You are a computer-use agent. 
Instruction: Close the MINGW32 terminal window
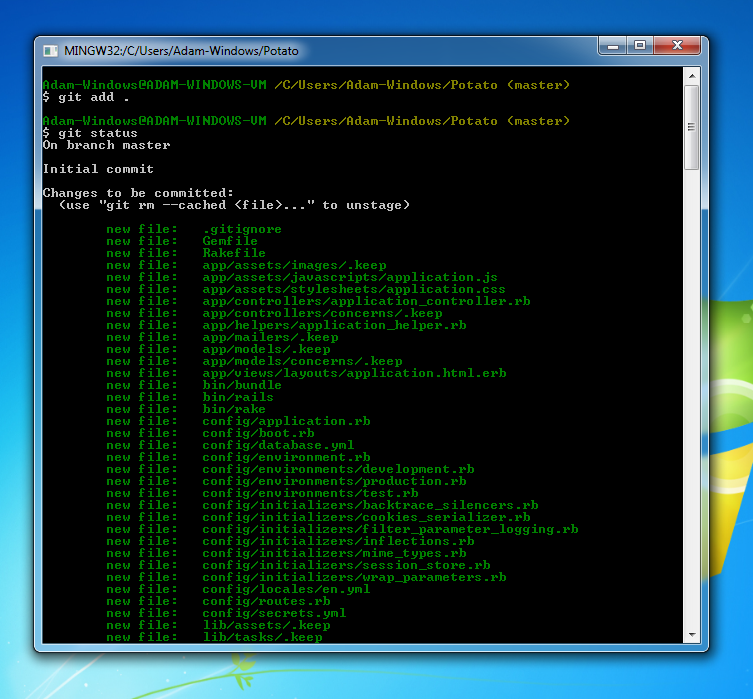tap(677, 46)
